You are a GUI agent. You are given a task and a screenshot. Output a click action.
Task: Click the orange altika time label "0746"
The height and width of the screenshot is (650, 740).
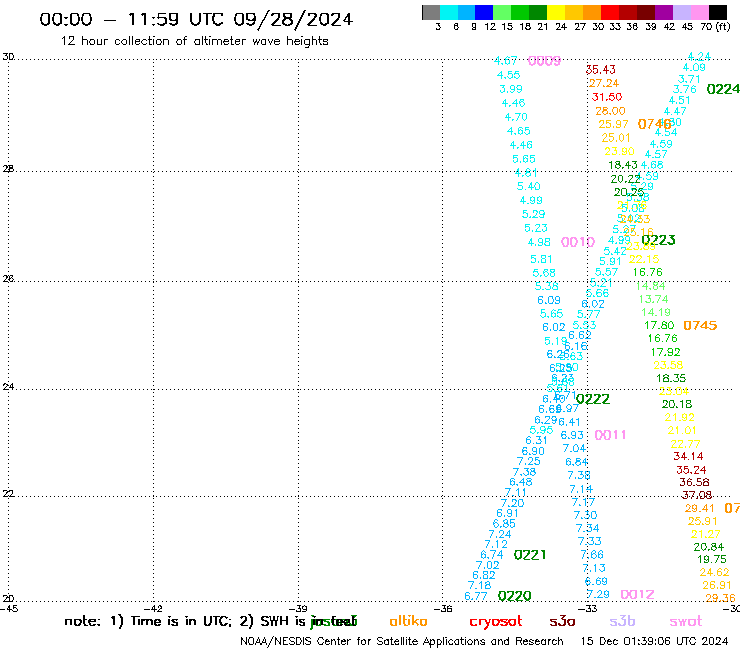point(654,124)
